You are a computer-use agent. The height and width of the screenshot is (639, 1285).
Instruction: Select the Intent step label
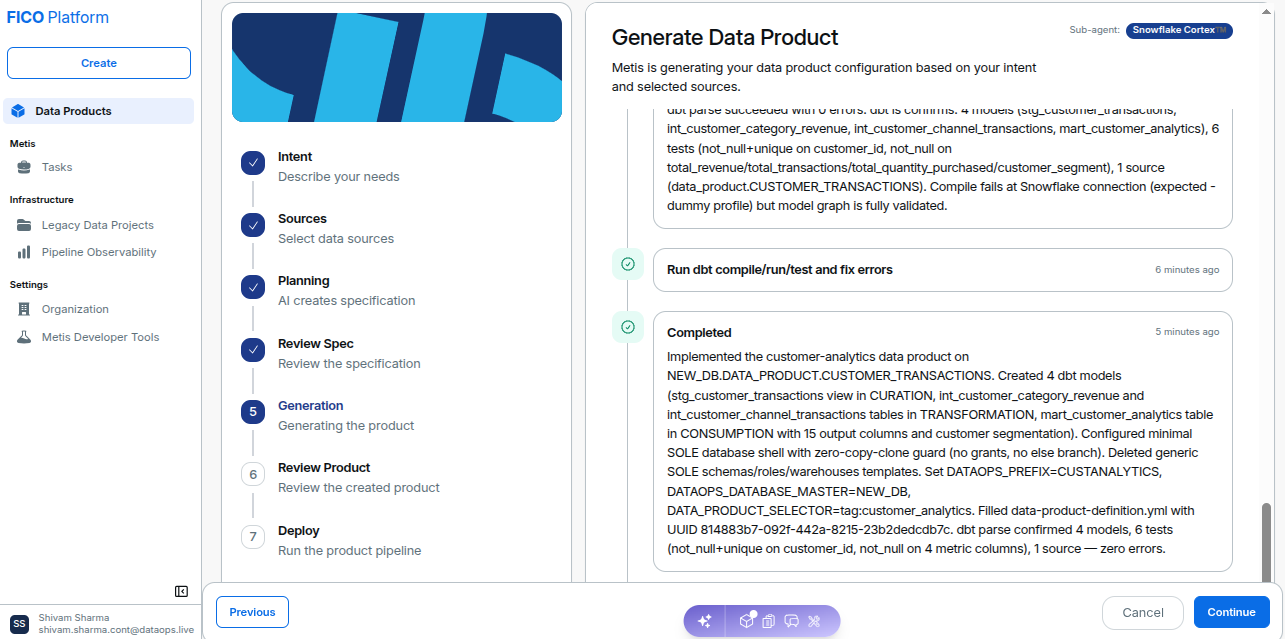[295, 157]
